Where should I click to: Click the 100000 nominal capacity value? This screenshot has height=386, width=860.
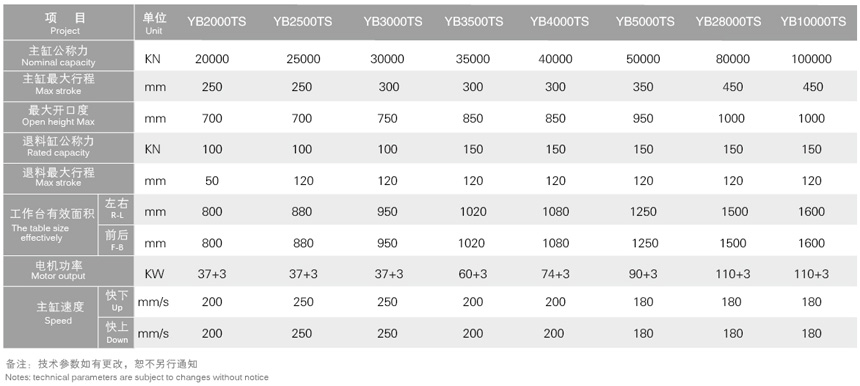[811, 59]
